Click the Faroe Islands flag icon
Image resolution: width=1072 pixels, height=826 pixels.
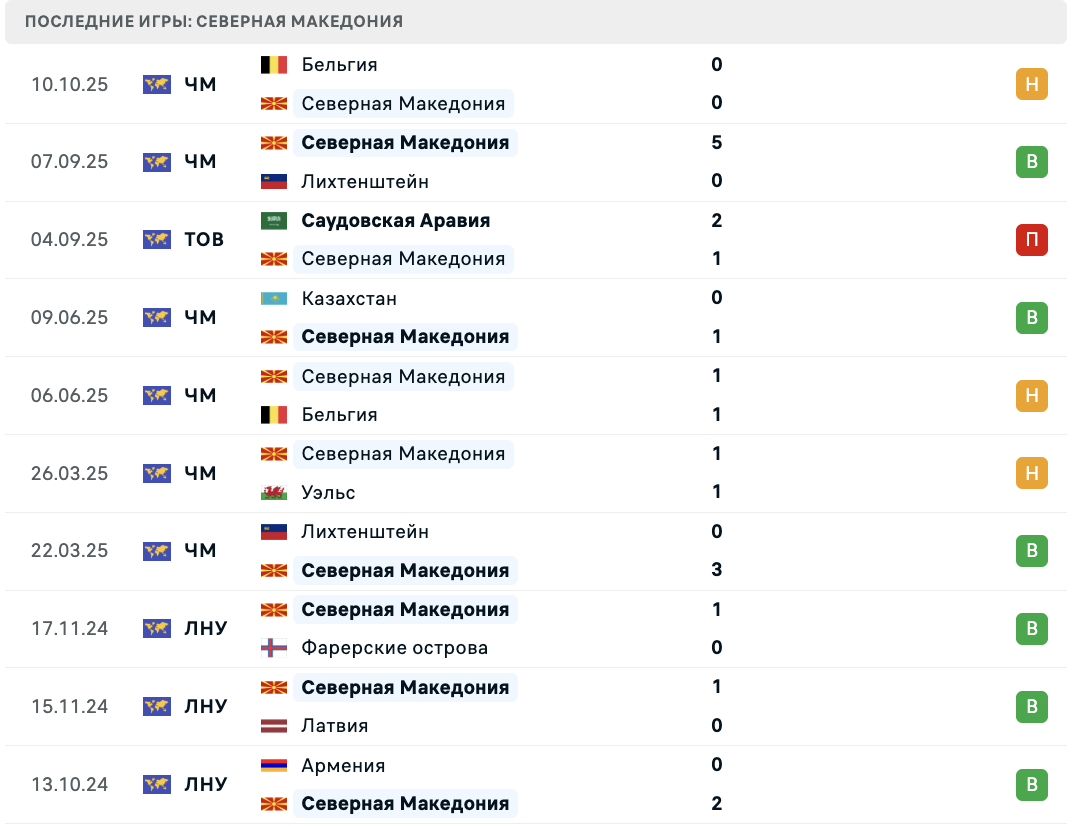click(274, 648)
